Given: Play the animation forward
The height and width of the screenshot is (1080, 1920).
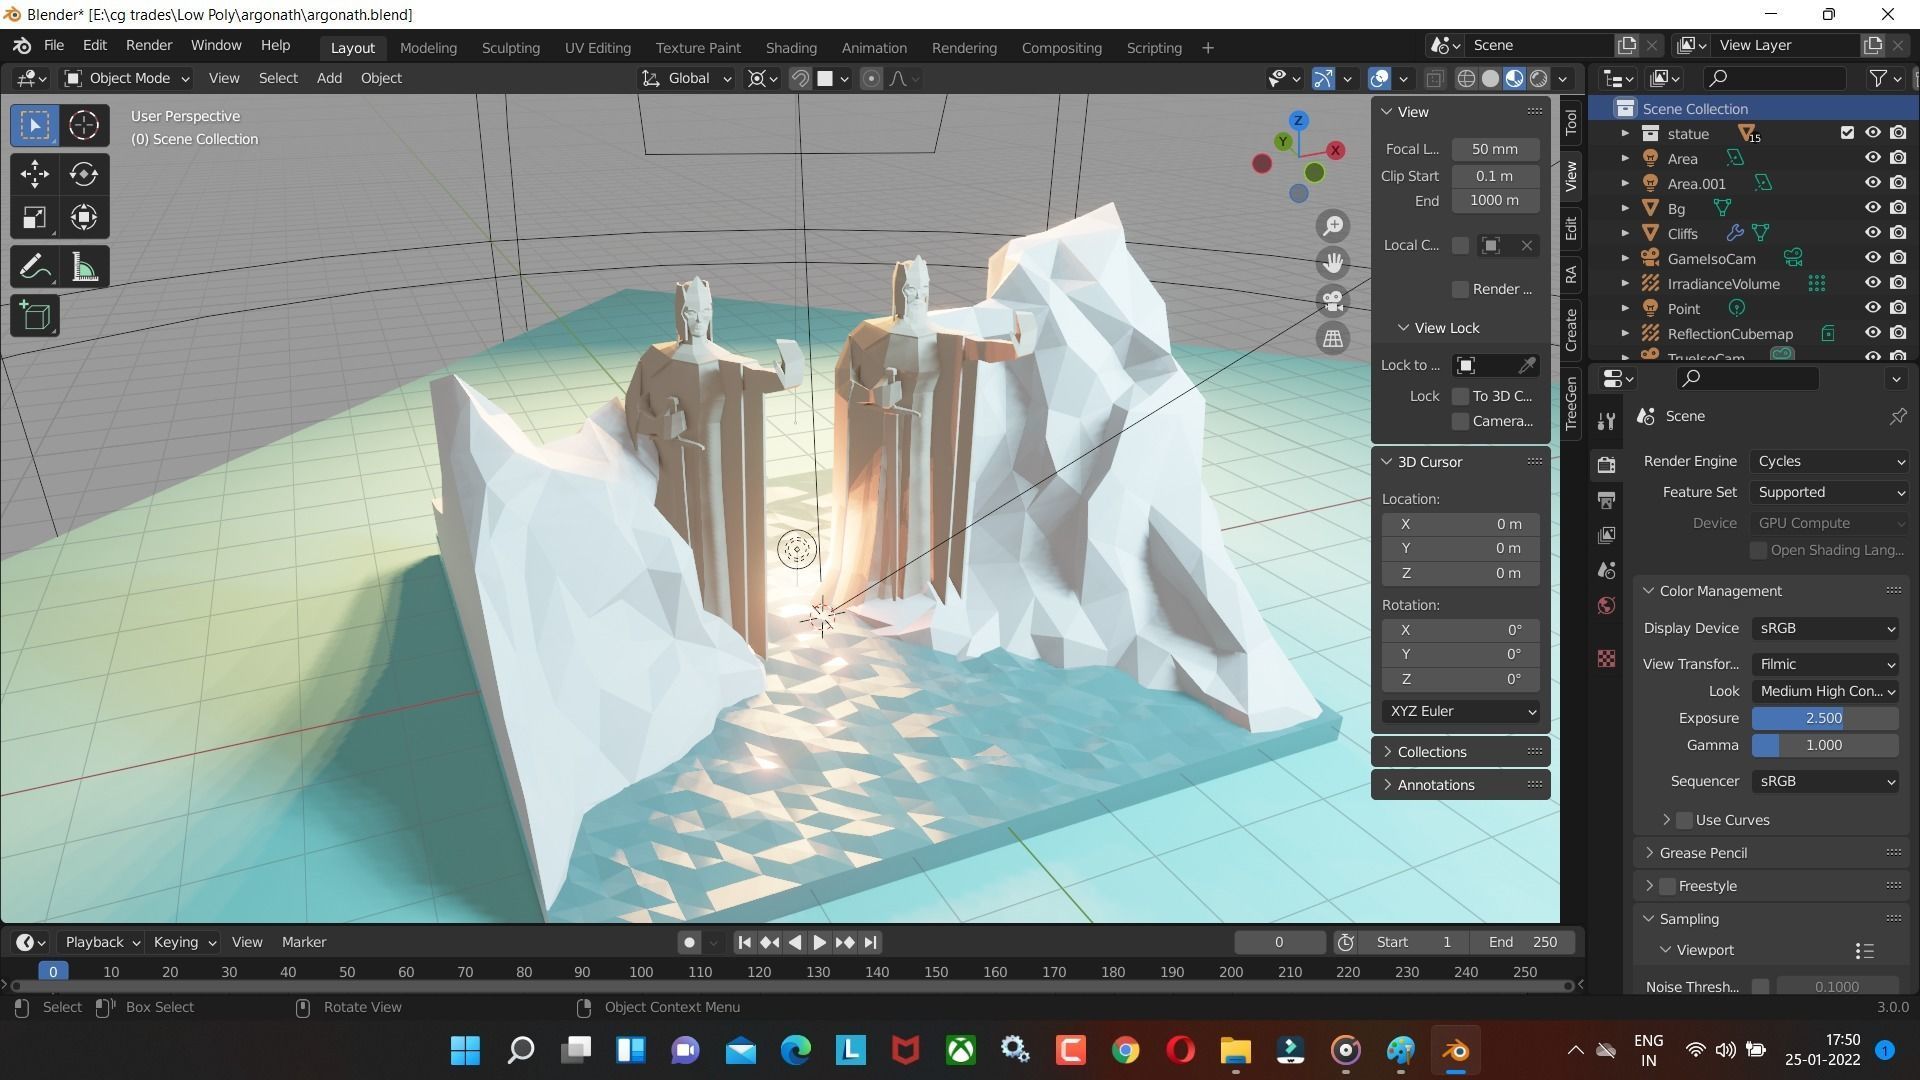Looking at the screenshot, I should coord(819,942).
